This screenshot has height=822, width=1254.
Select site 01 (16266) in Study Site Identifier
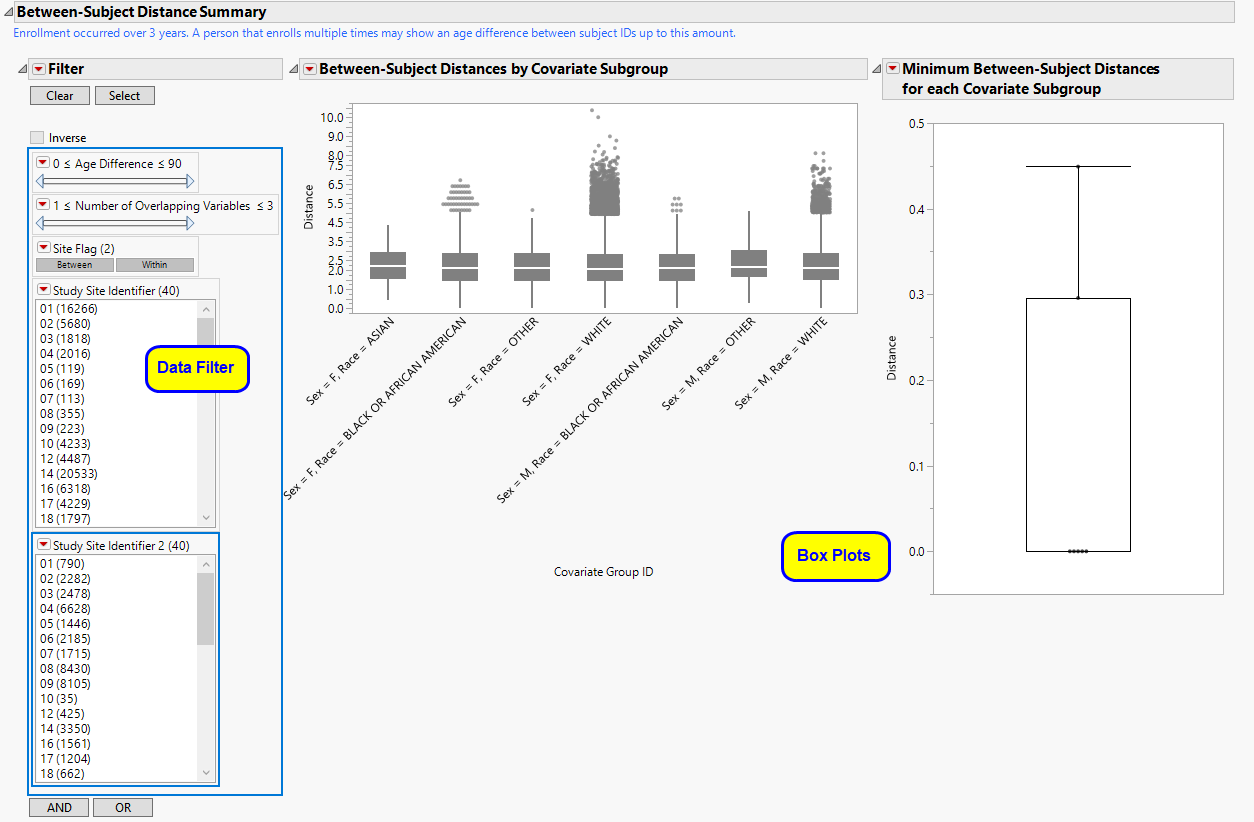click(x=69, y=309)
